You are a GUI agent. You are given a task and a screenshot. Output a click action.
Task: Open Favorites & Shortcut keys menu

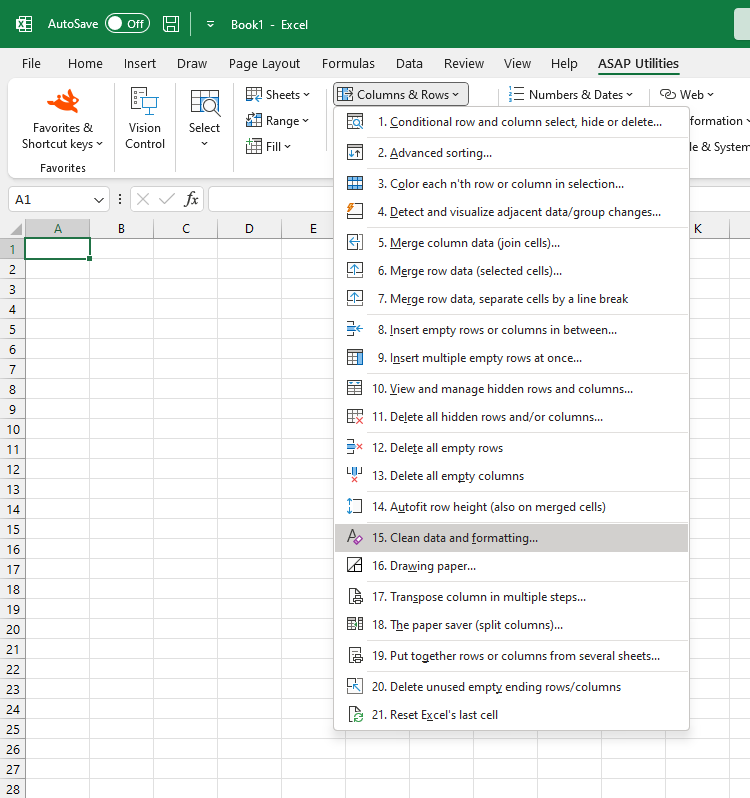point(63,120)
